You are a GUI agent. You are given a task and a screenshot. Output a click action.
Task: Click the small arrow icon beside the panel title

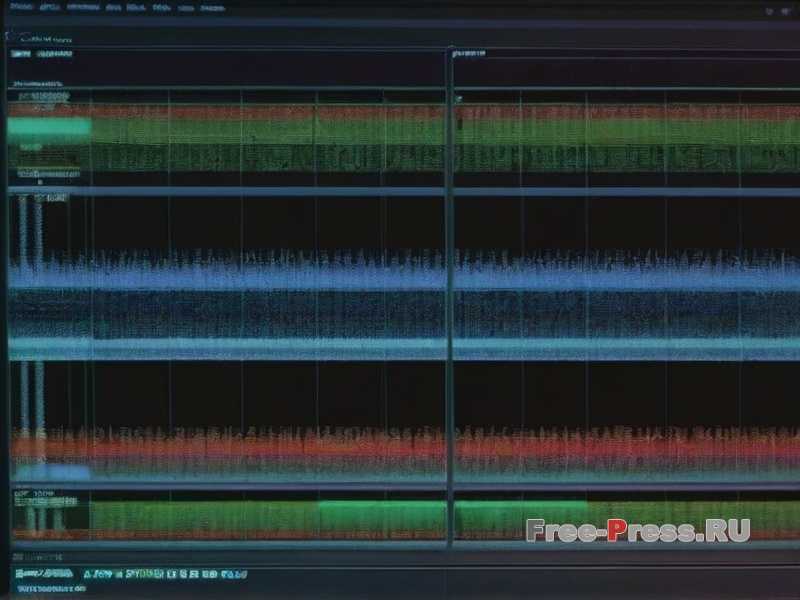9,38
